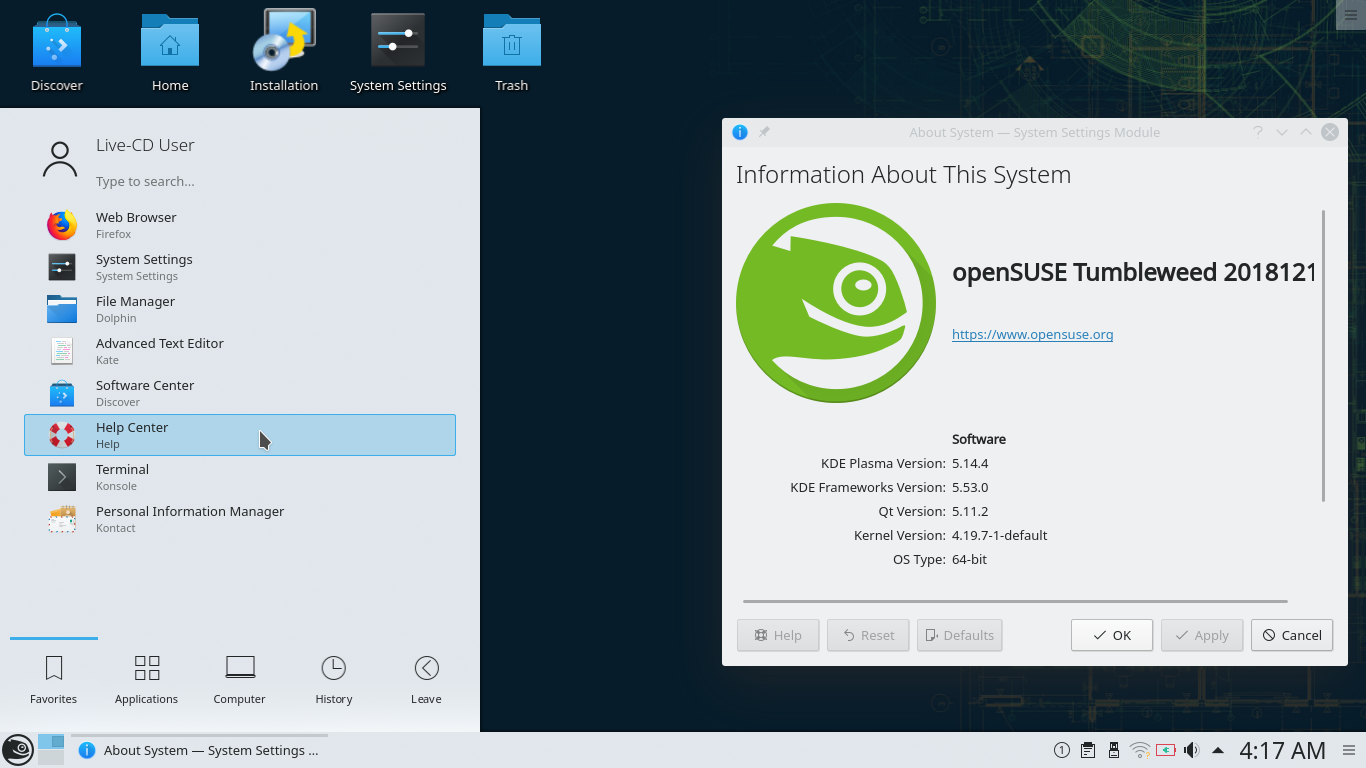Screen dimensions: 1366x768
Task: Expand hidden tray icons with the arrow
Action: (1218, 749)
